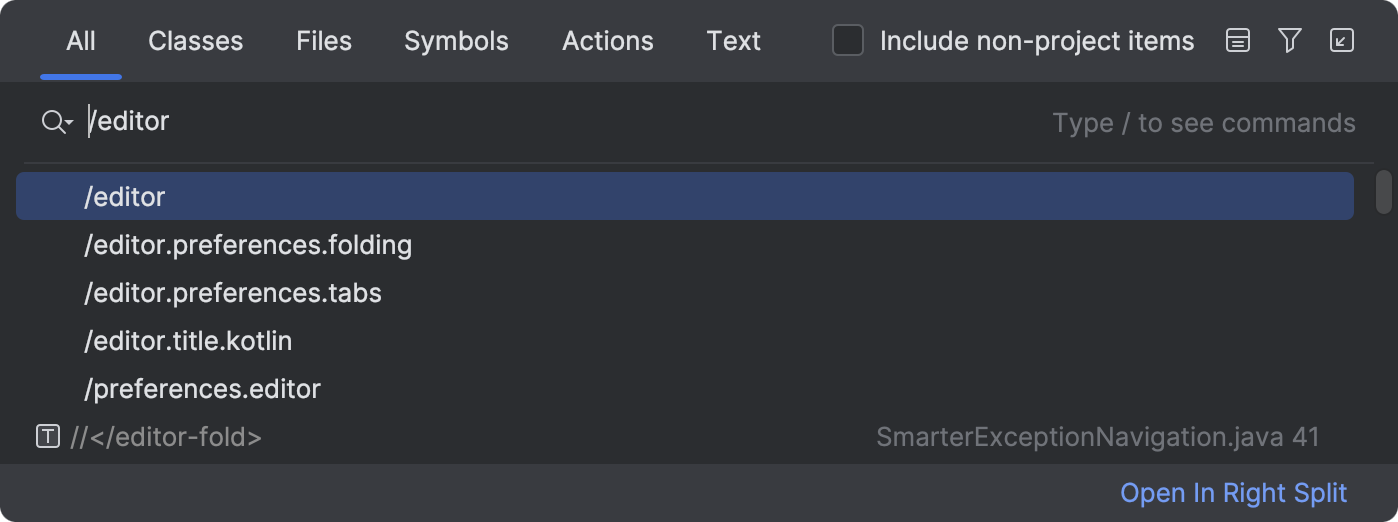
Task: Click the results list scrollbar thumb
Action: click(1384, 192)
